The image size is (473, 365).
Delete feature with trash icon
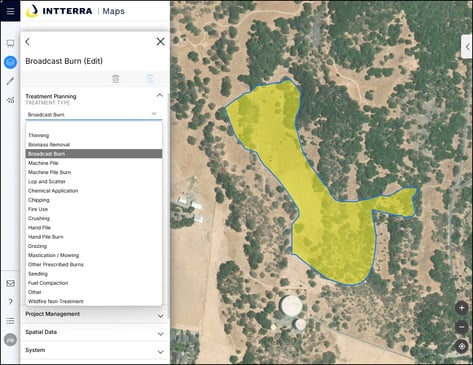pyautogui.click(x=116, y=79)
